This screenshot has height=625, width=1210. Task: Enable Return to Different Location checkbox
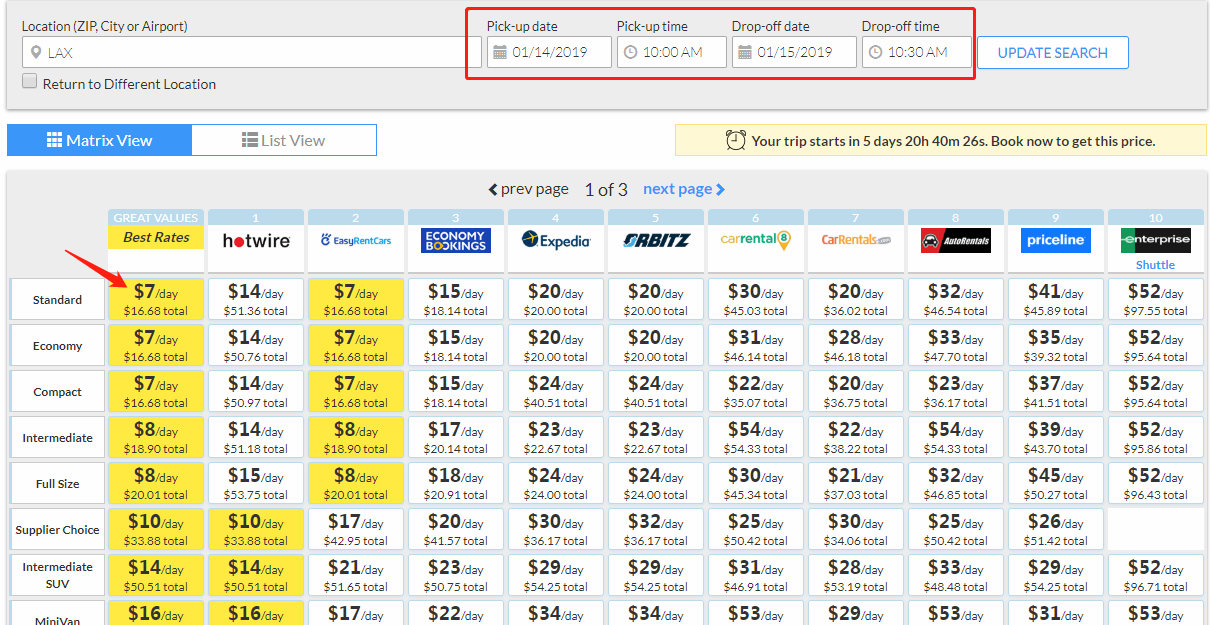[30, 82]
